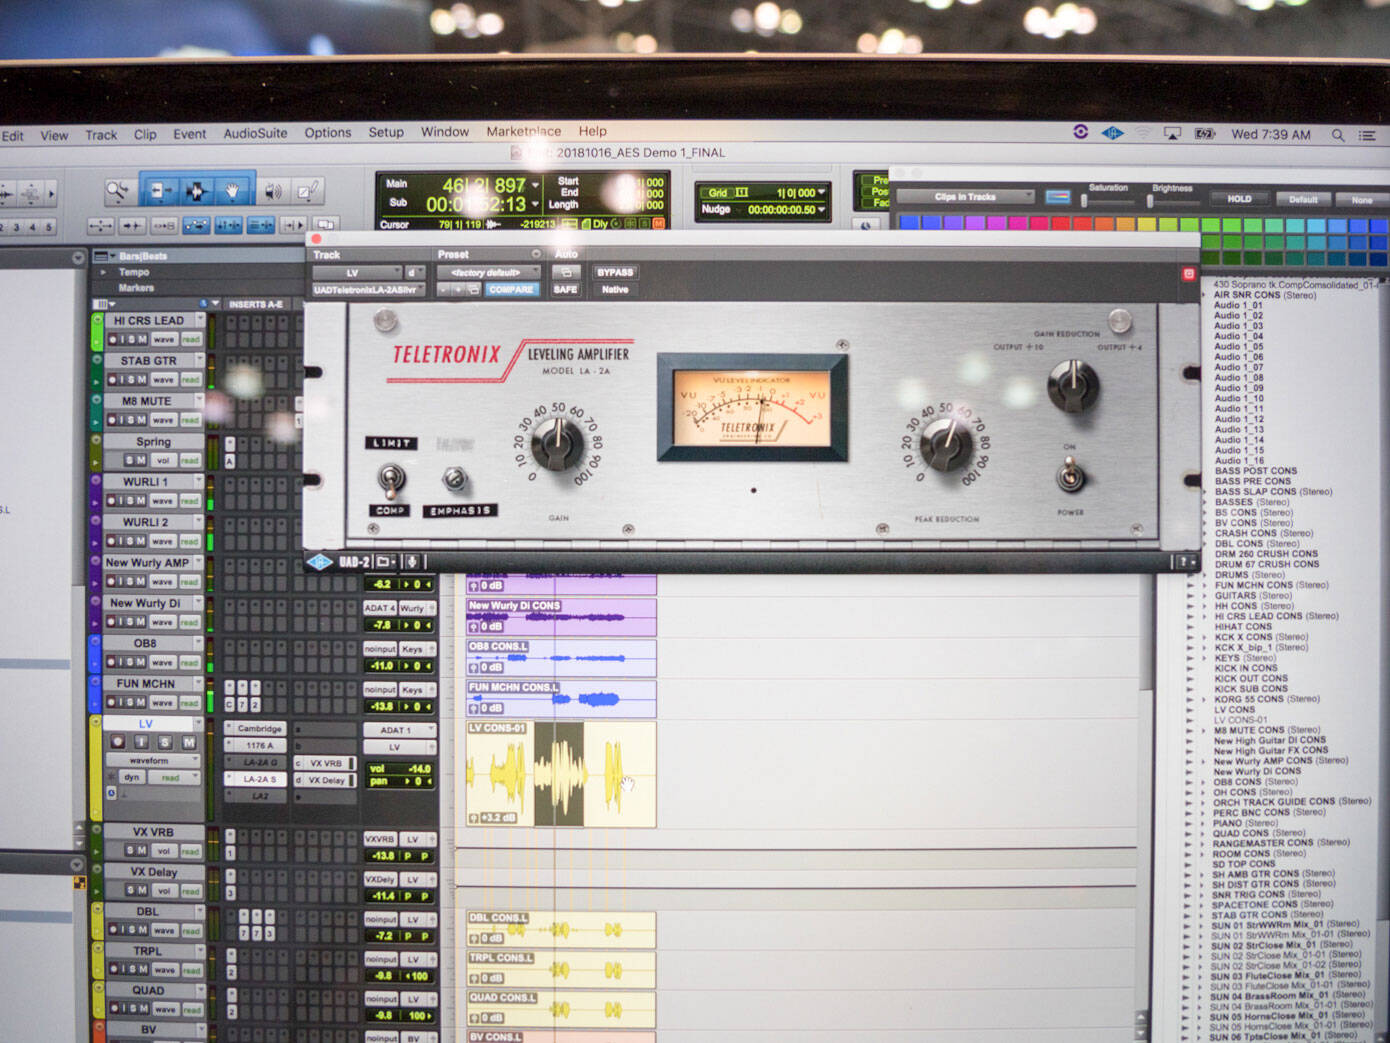Open macOS Notification Center list icon

1367,134
